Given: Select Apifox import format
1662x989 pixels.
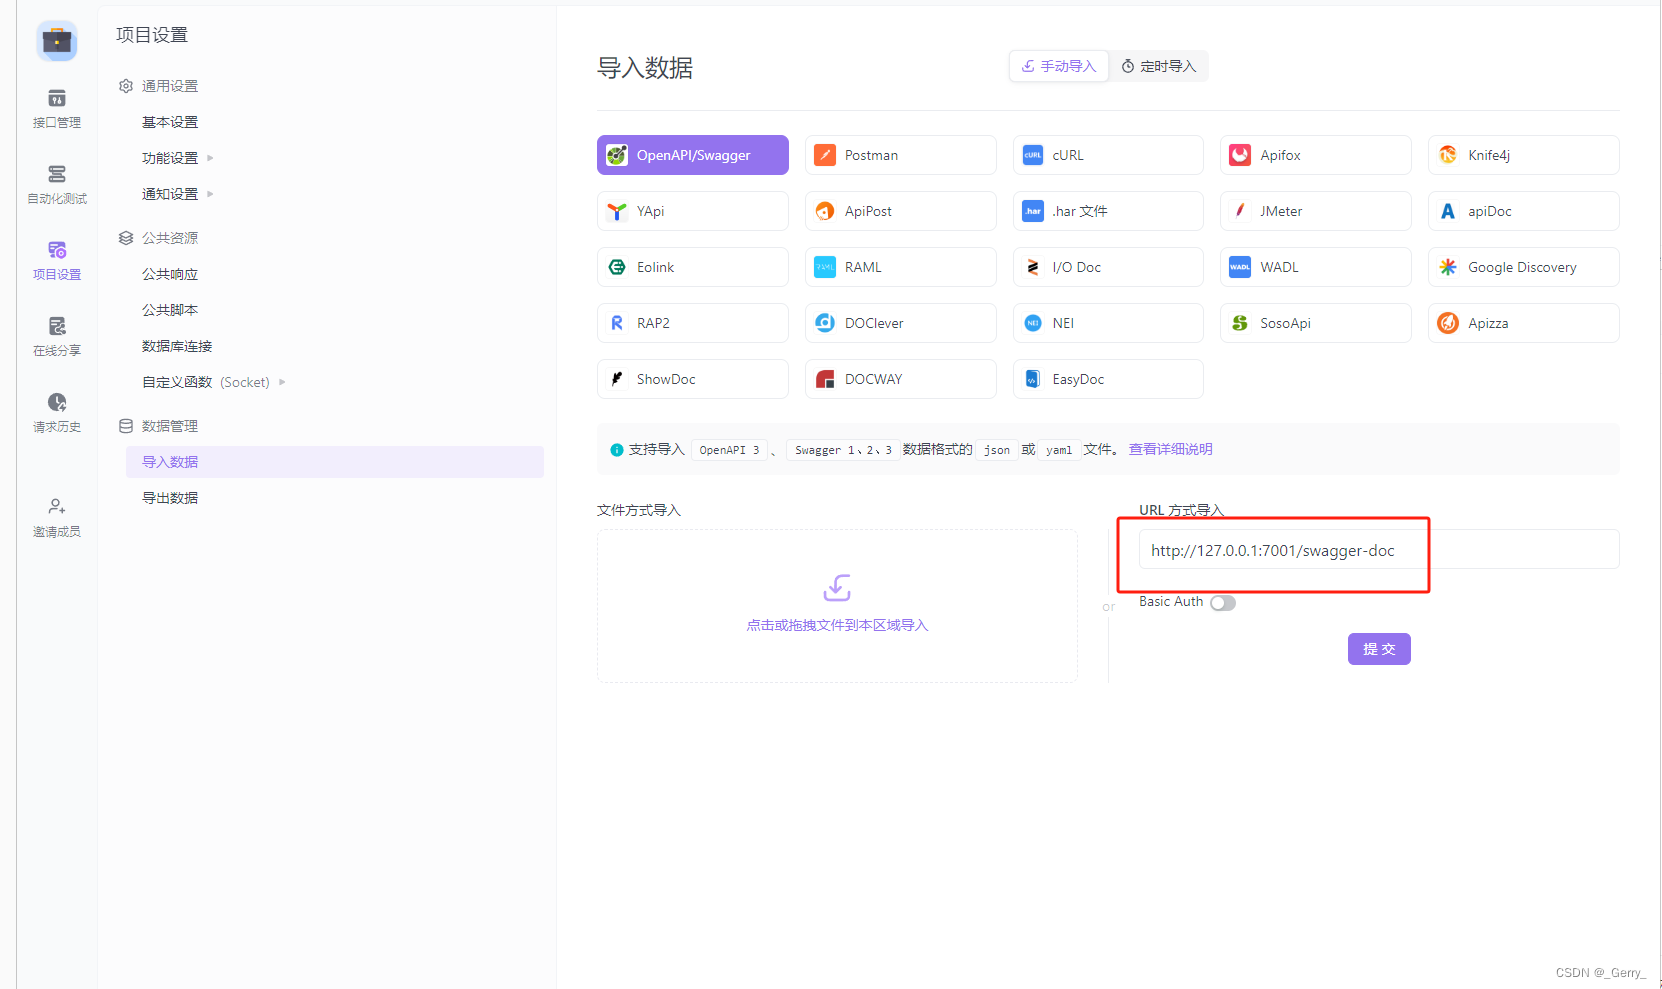Looking at the screenshot, I should pos(1316,155).
